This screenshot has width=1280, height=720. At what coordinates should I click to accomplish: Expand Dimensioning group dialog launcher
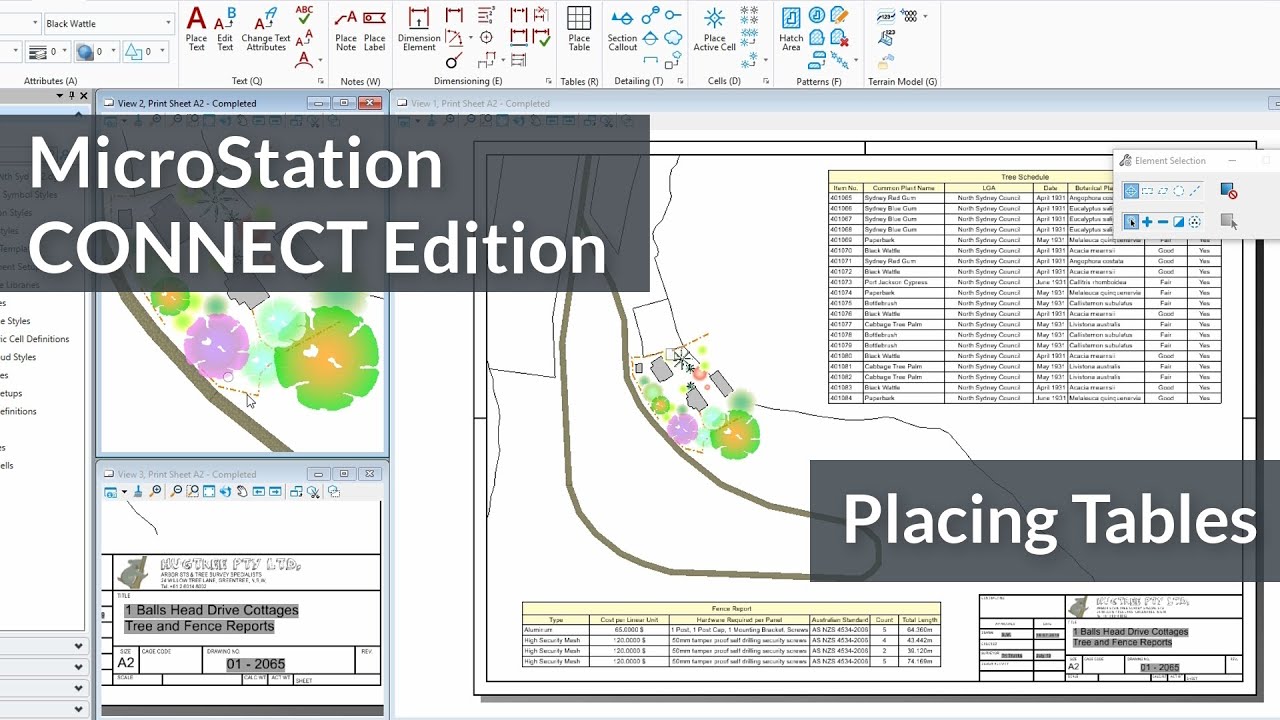(x=549, y=81)
